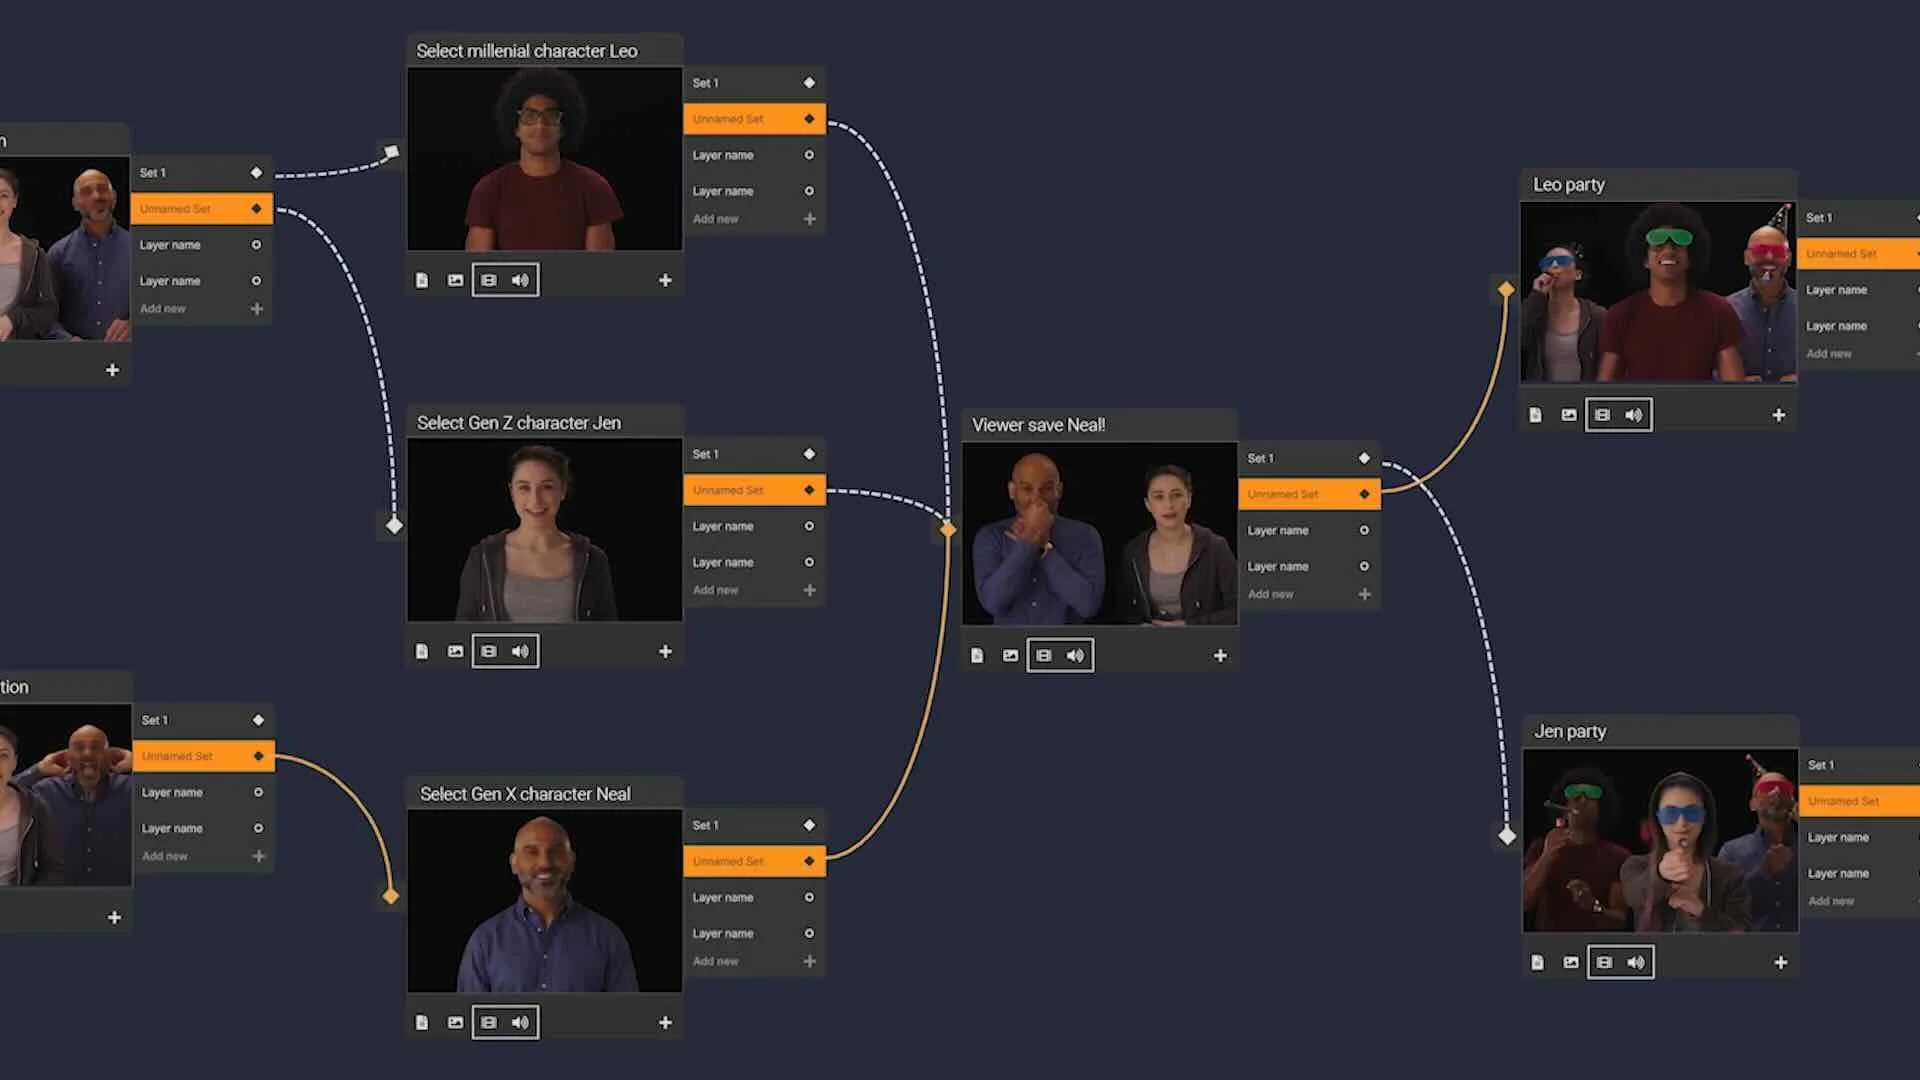Viewport: 1920px width, 1080px height.
Task: Open document icon on the Leo party node
Action: click(x=1536, y=414)
